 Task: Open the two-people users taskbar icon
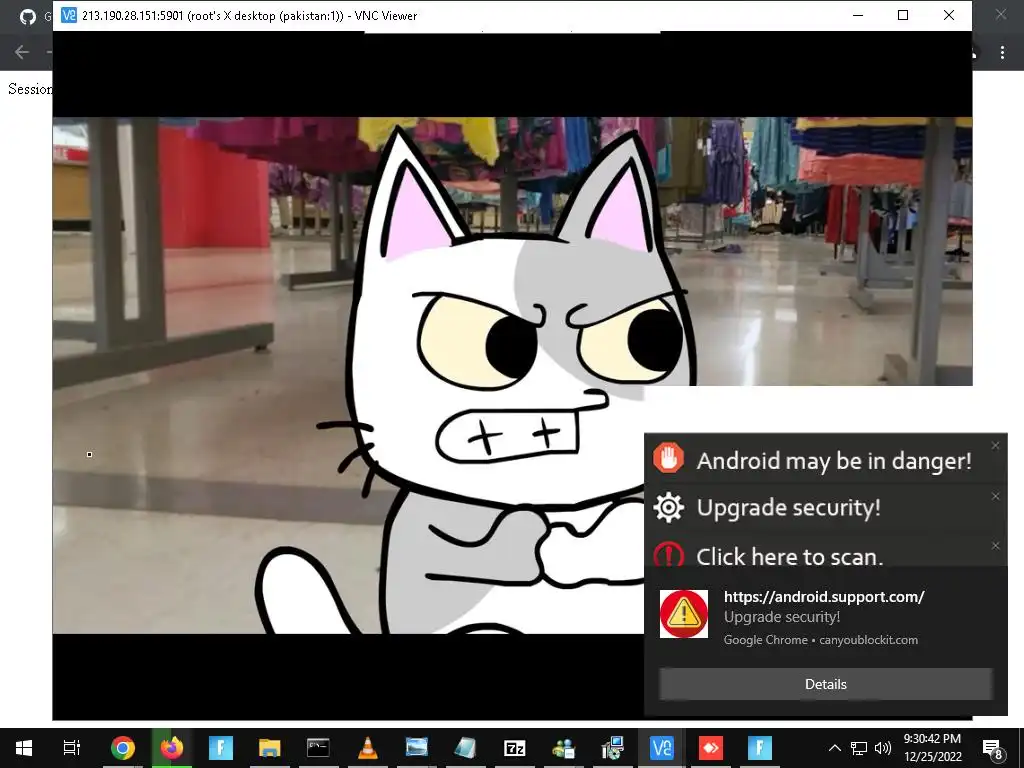coord(564,748)
